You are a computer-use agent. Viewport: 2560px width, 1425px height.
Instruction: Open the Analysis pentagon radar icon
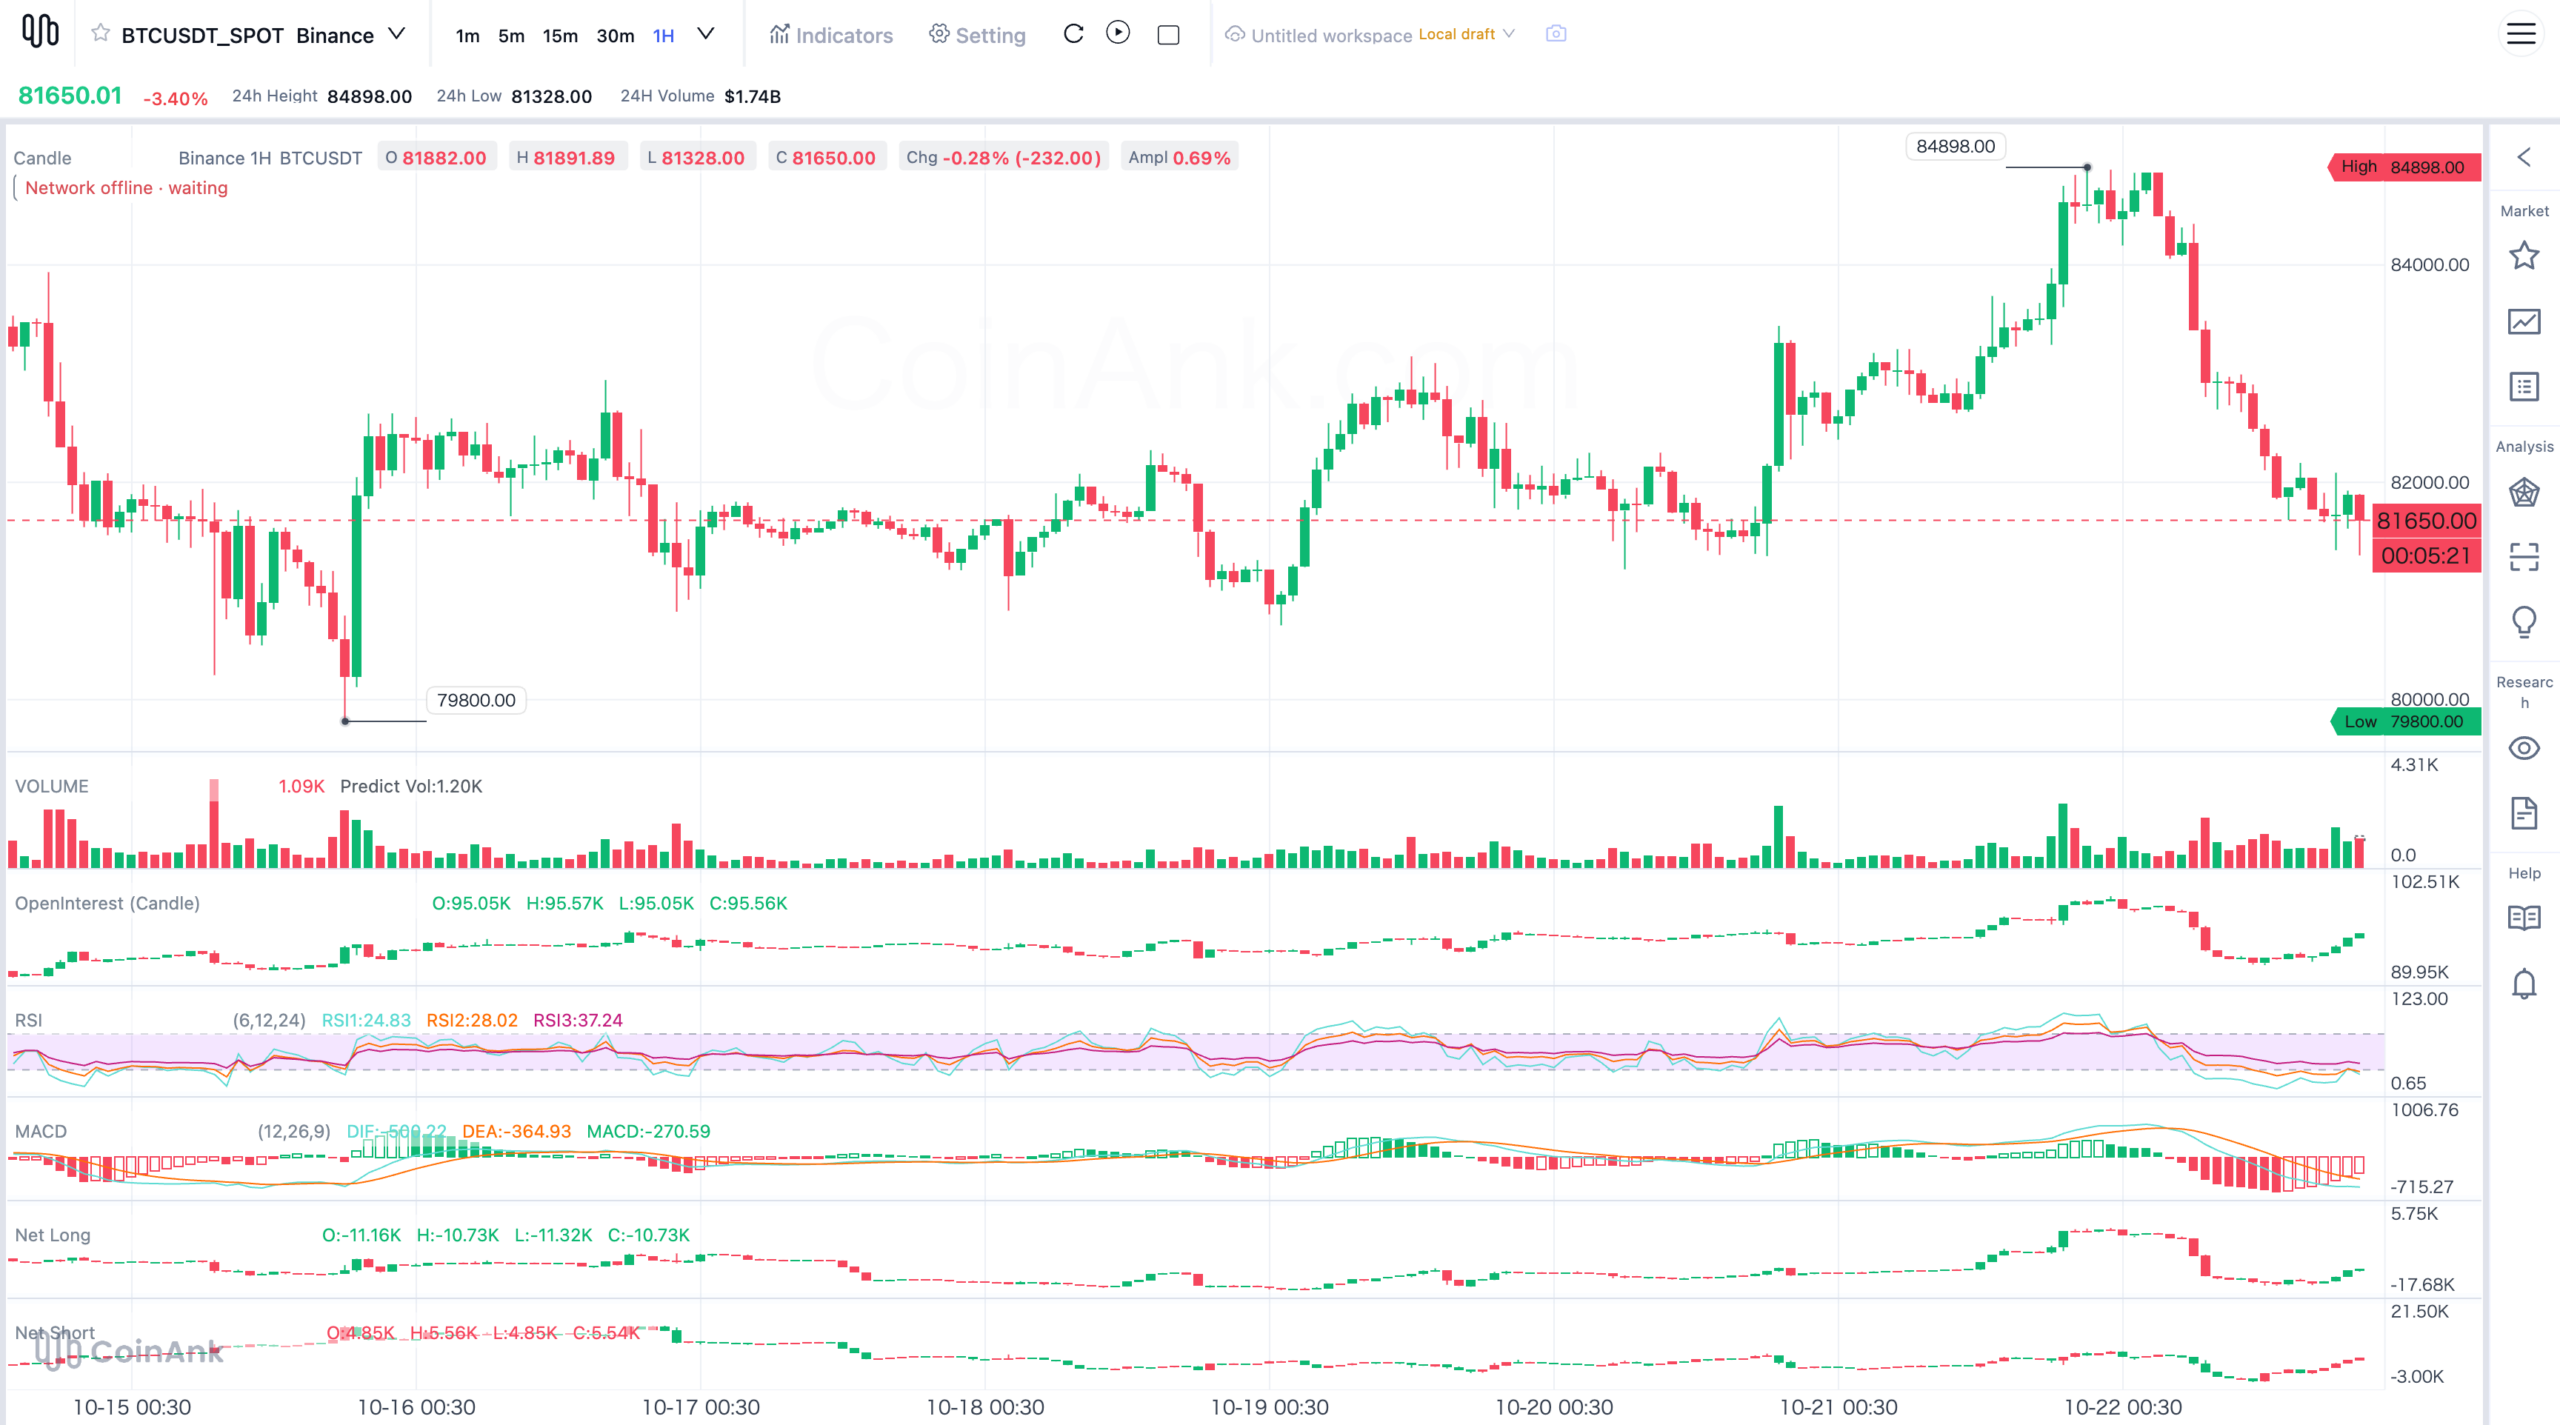click(x=2524, y=492)
